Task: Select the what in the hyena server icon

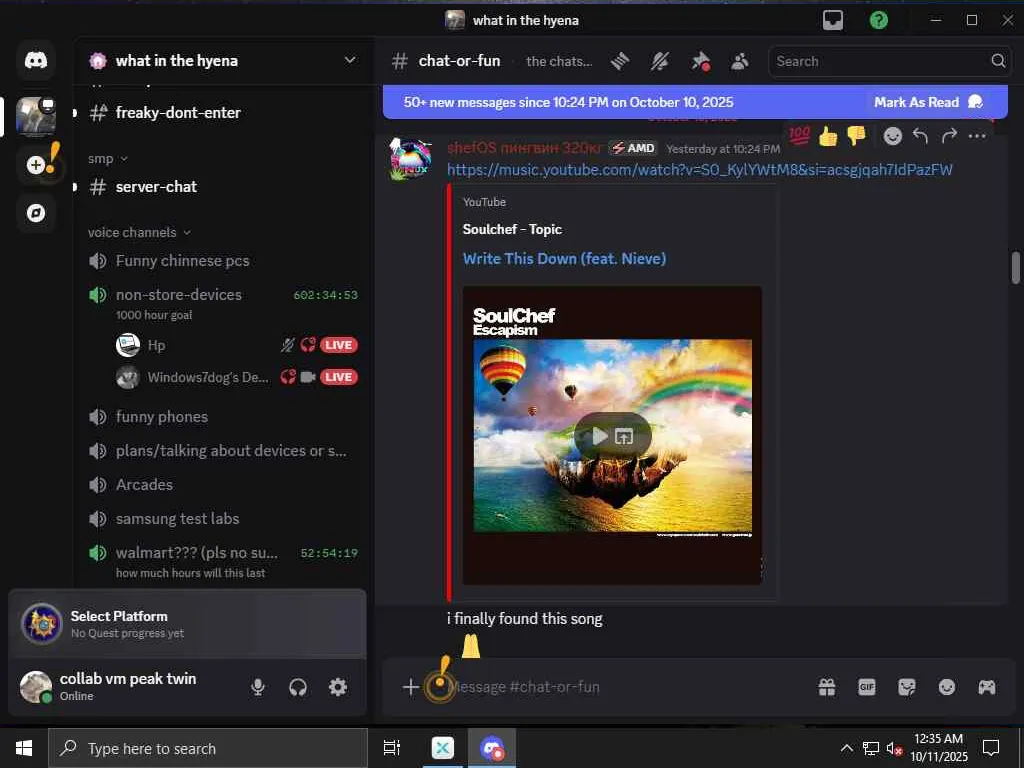Action: (x=36, y=116)
